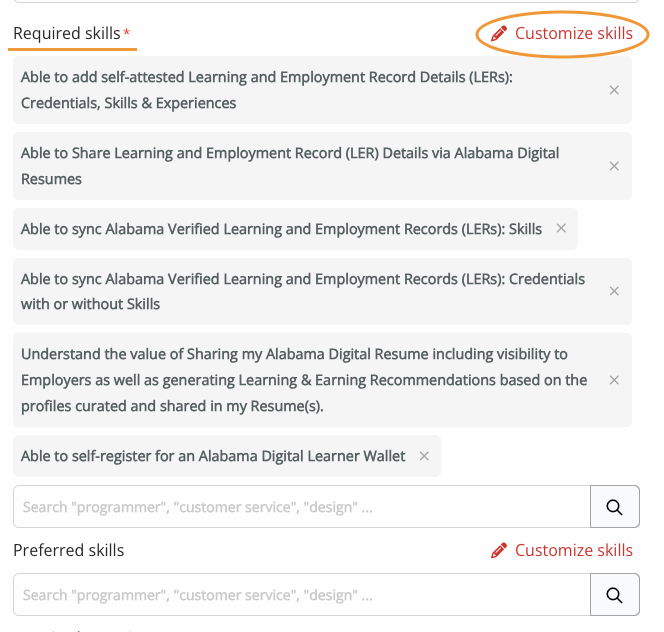Remove the self-attested LER Details skill
Screen dimensions: 664x632
[614, 90]
